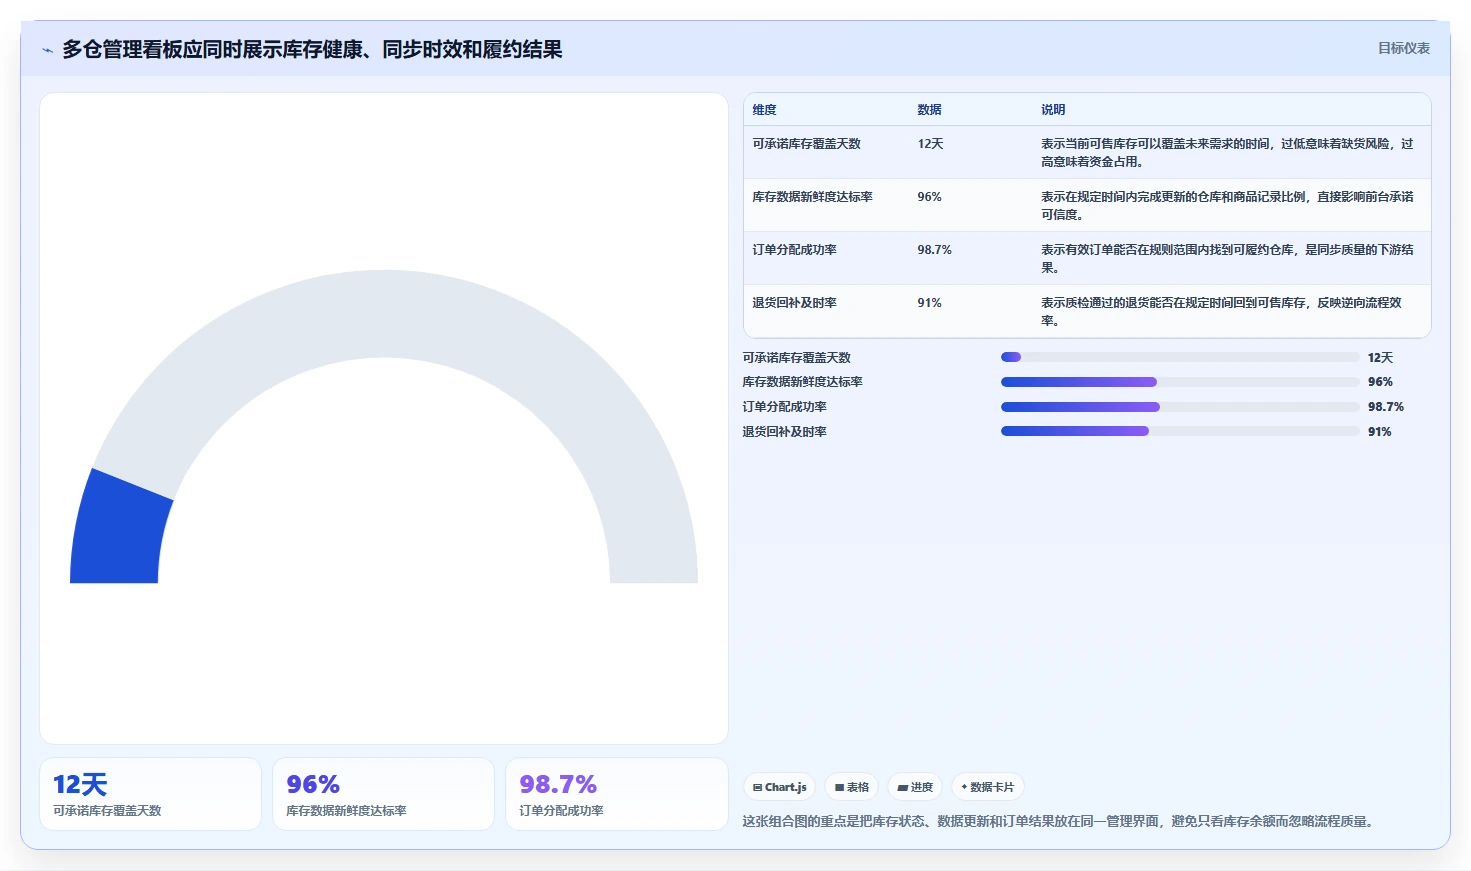Click the 96% value in the table

929,197
